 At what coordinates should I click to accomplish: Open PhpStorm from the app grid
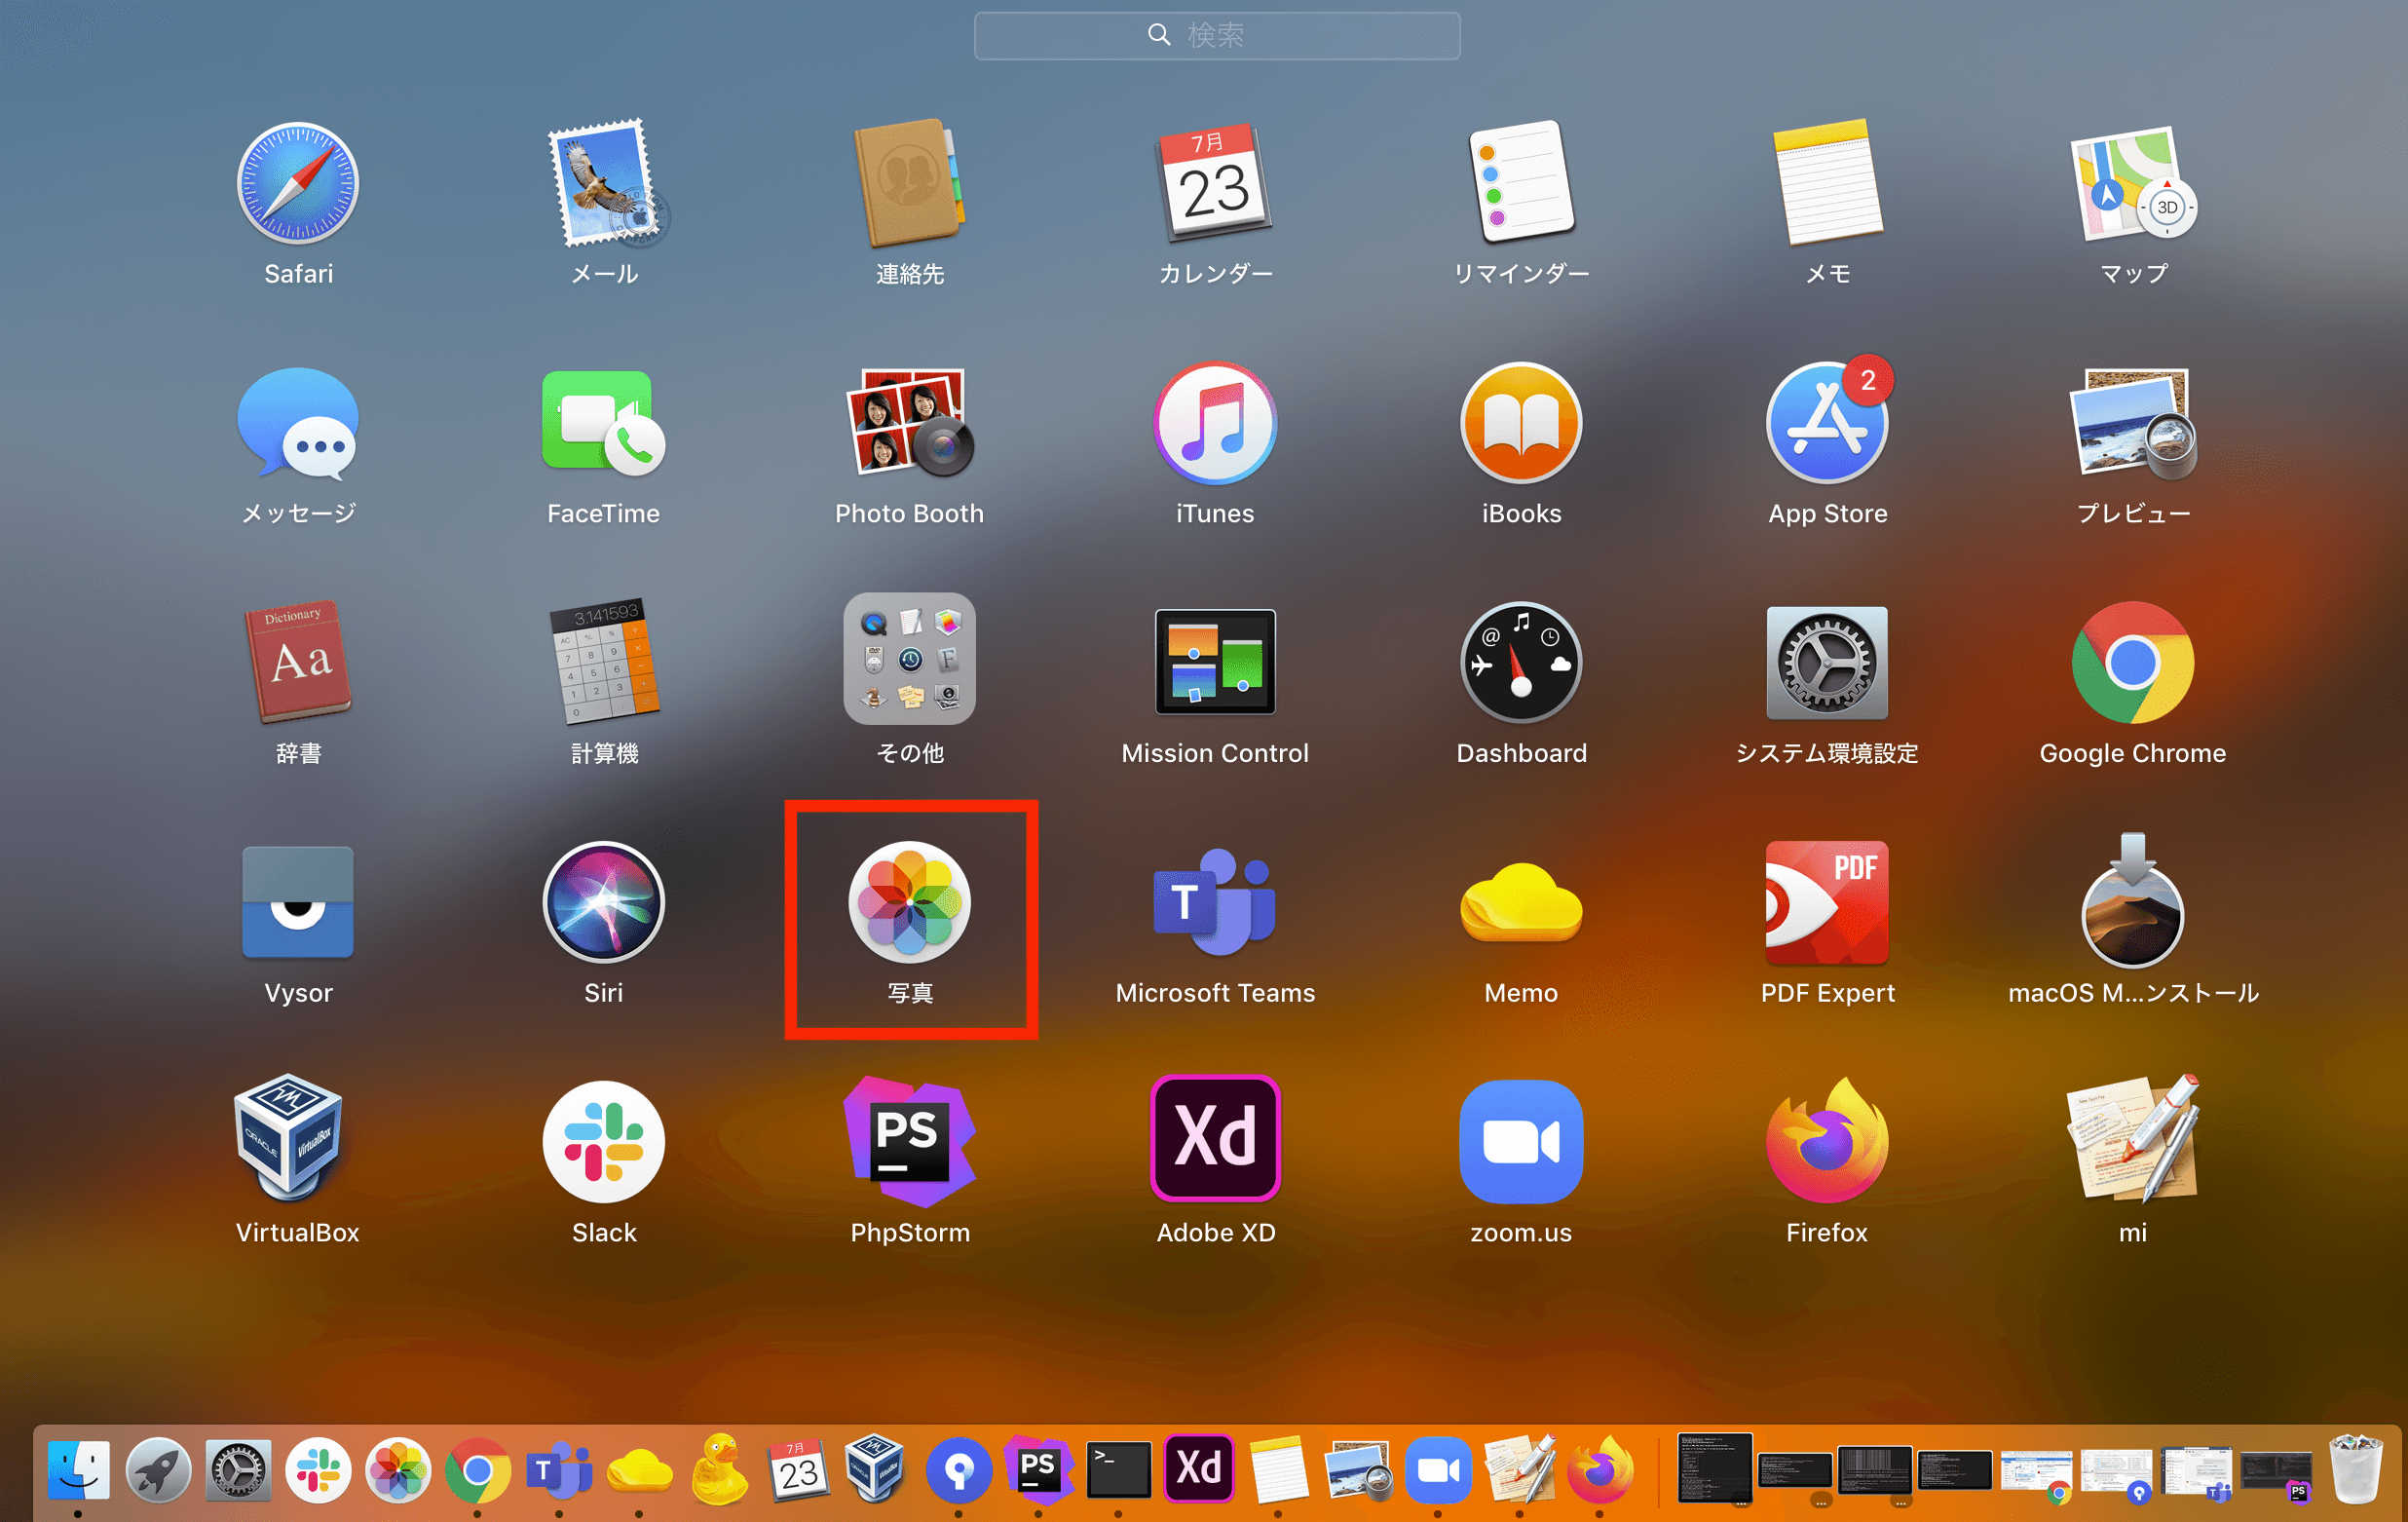(909, 1142)
